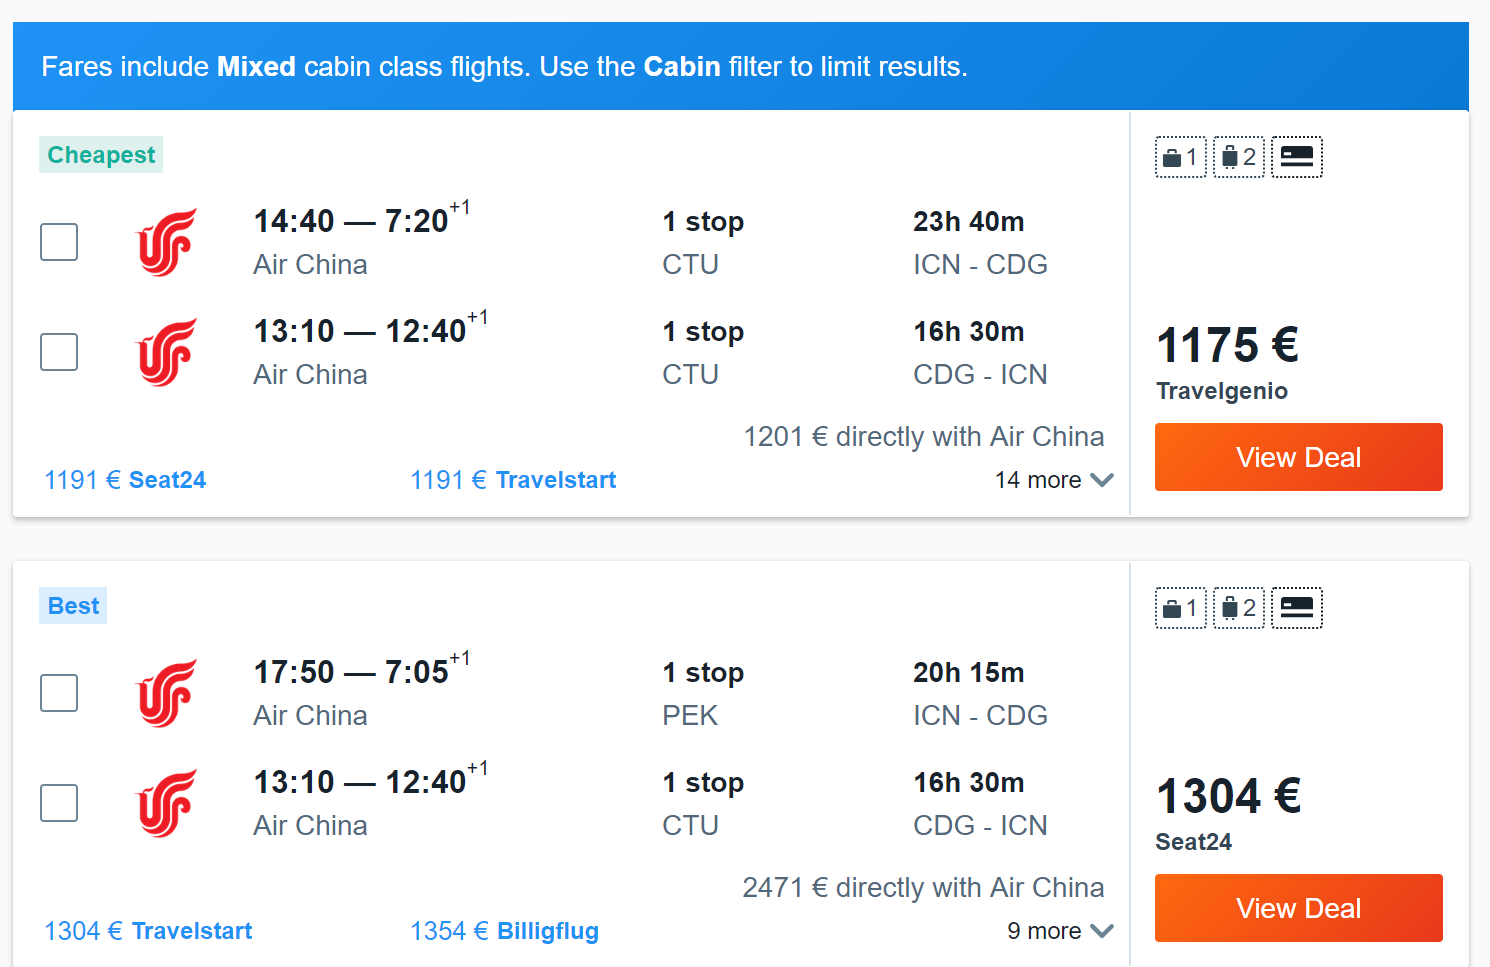Viewport: 1490px width, 967px height.
Task: Open the 1354 € Billigflug offer
Action: (504, 931)
